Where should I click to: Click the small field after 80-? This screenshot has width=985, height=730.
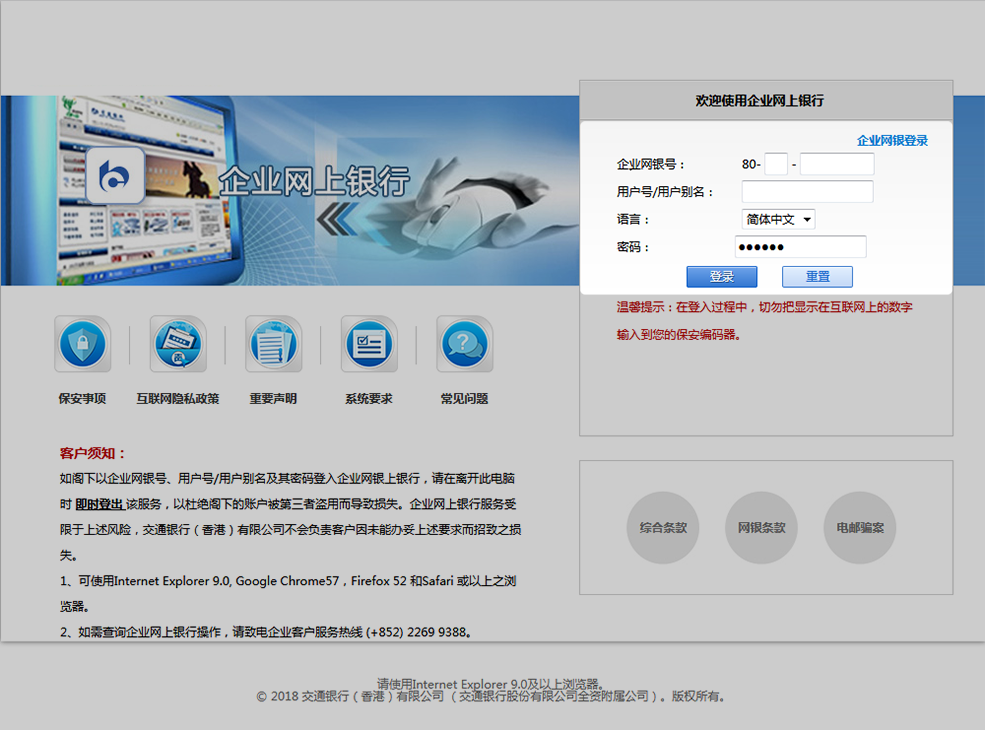[x=776, y=164]
